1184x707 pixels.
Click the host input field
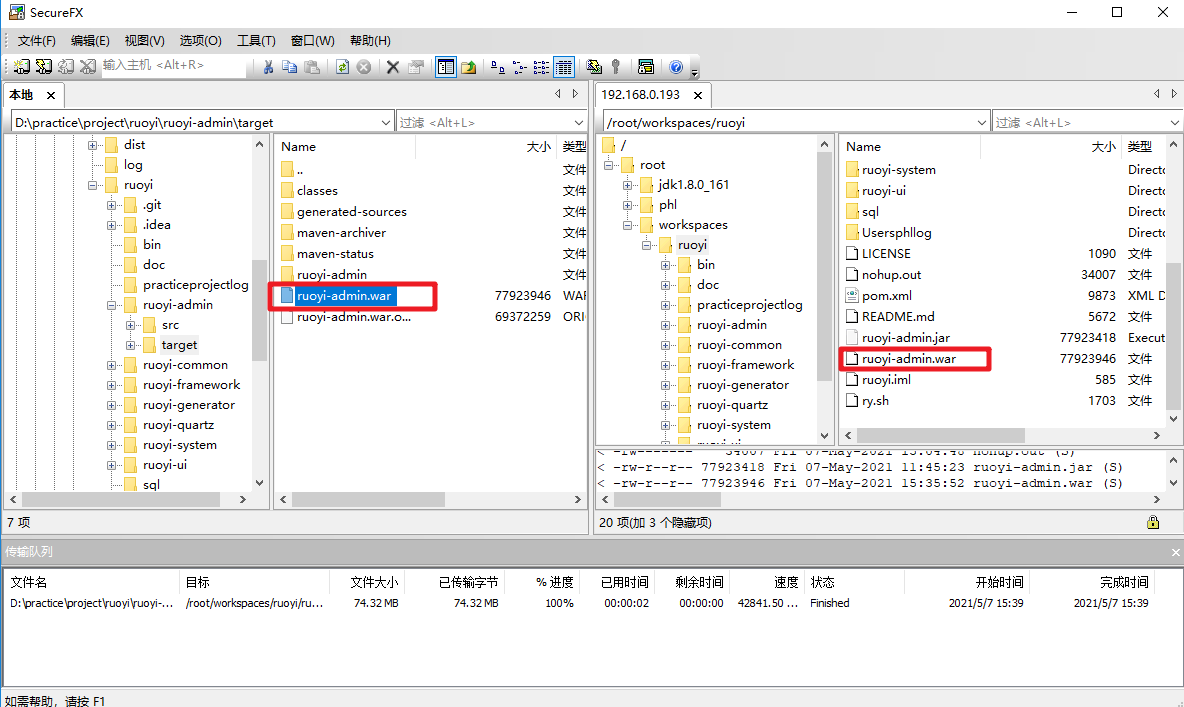(174, 66)
